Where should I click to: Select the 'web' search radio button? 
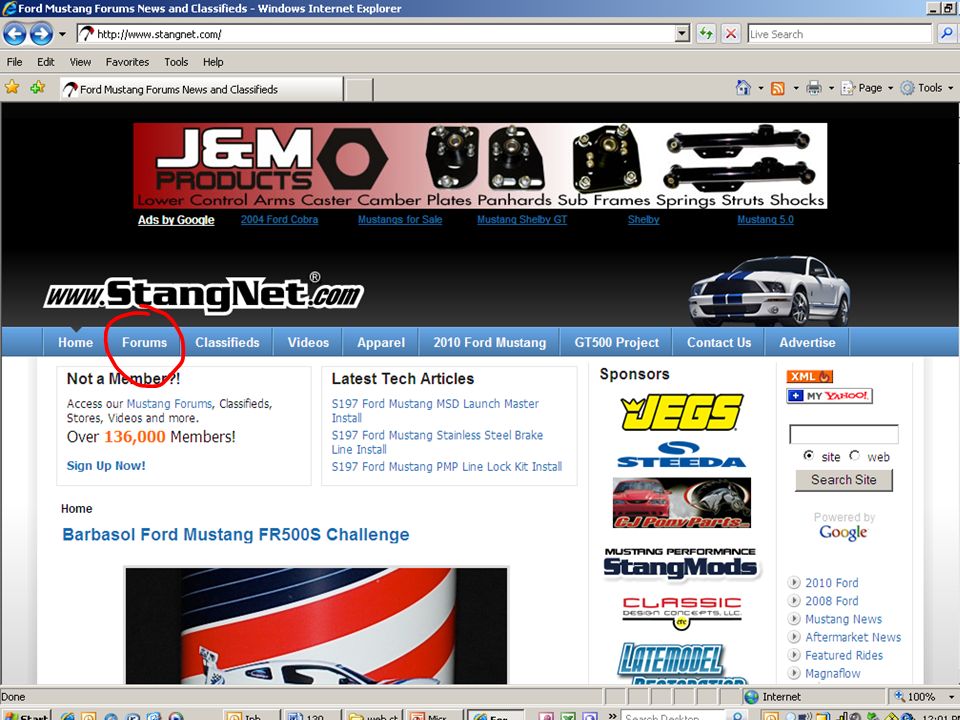click(x=855, y=456)
